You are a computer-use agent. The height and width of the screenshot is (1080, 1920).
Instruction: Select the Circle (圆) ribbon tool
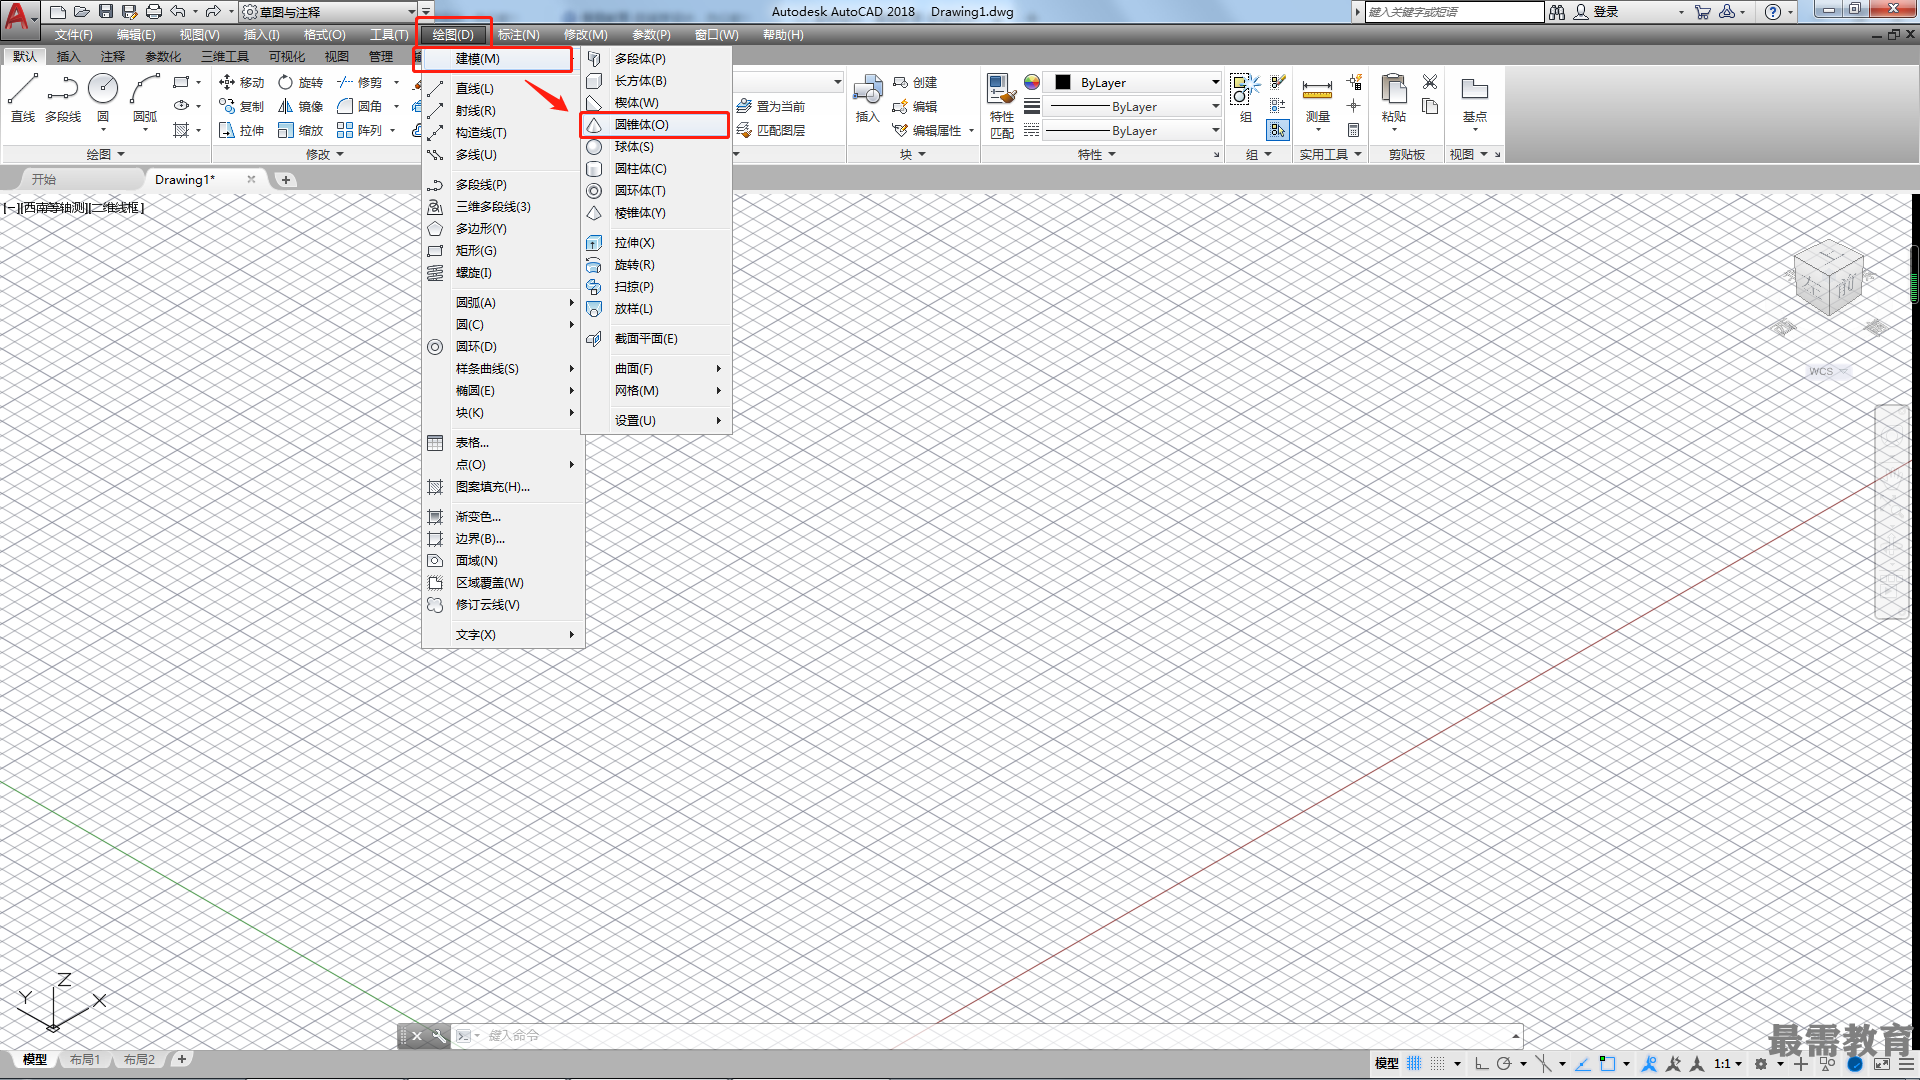(103, 98)
